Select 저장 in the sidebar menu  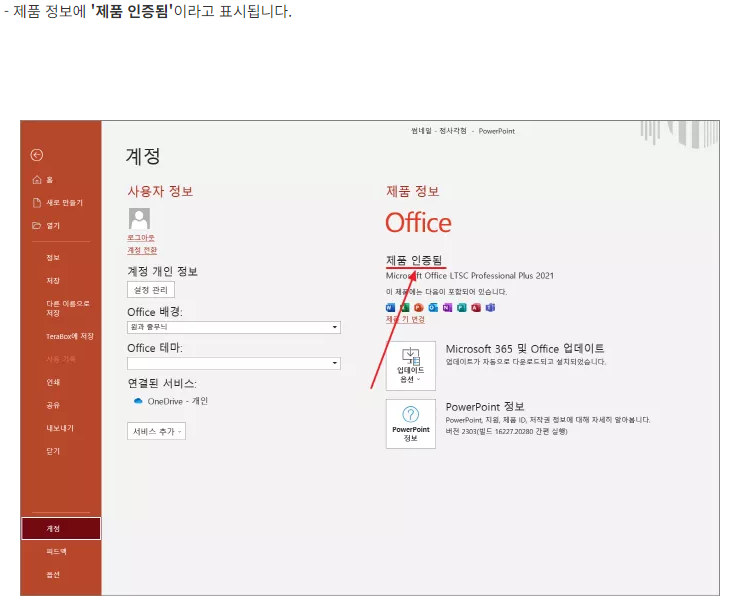(53, 280)
